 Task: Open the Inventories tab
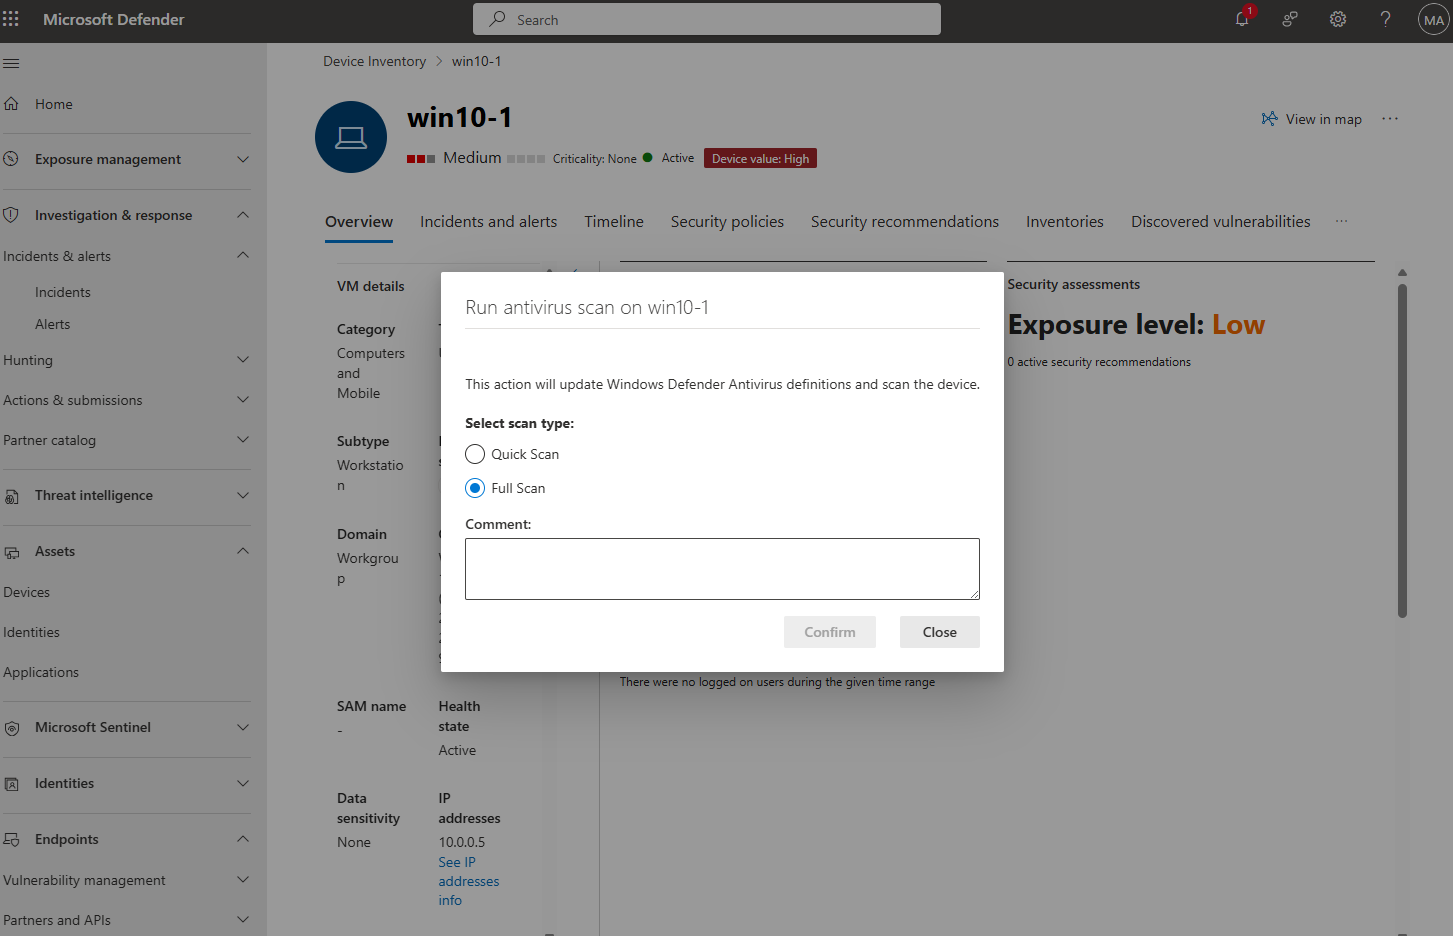point(1065,222)
